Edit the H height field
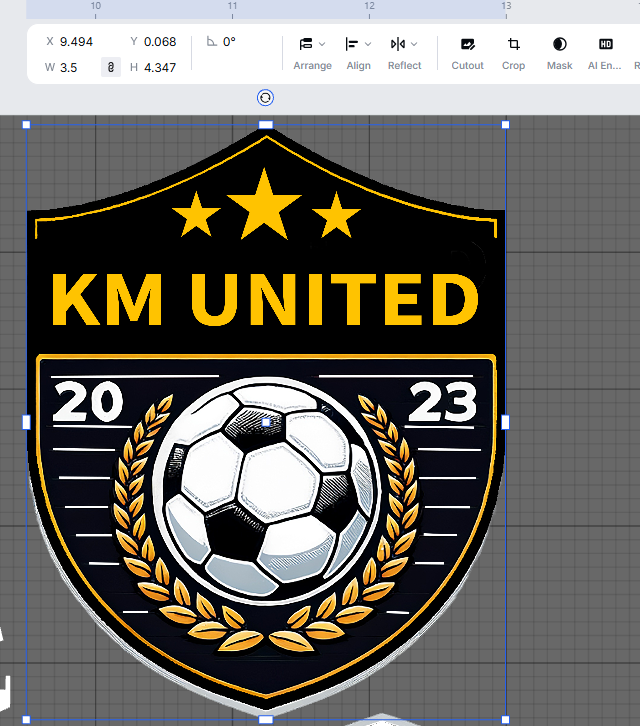This screenshot has width=640, height=726. click(x=160, y=68)
